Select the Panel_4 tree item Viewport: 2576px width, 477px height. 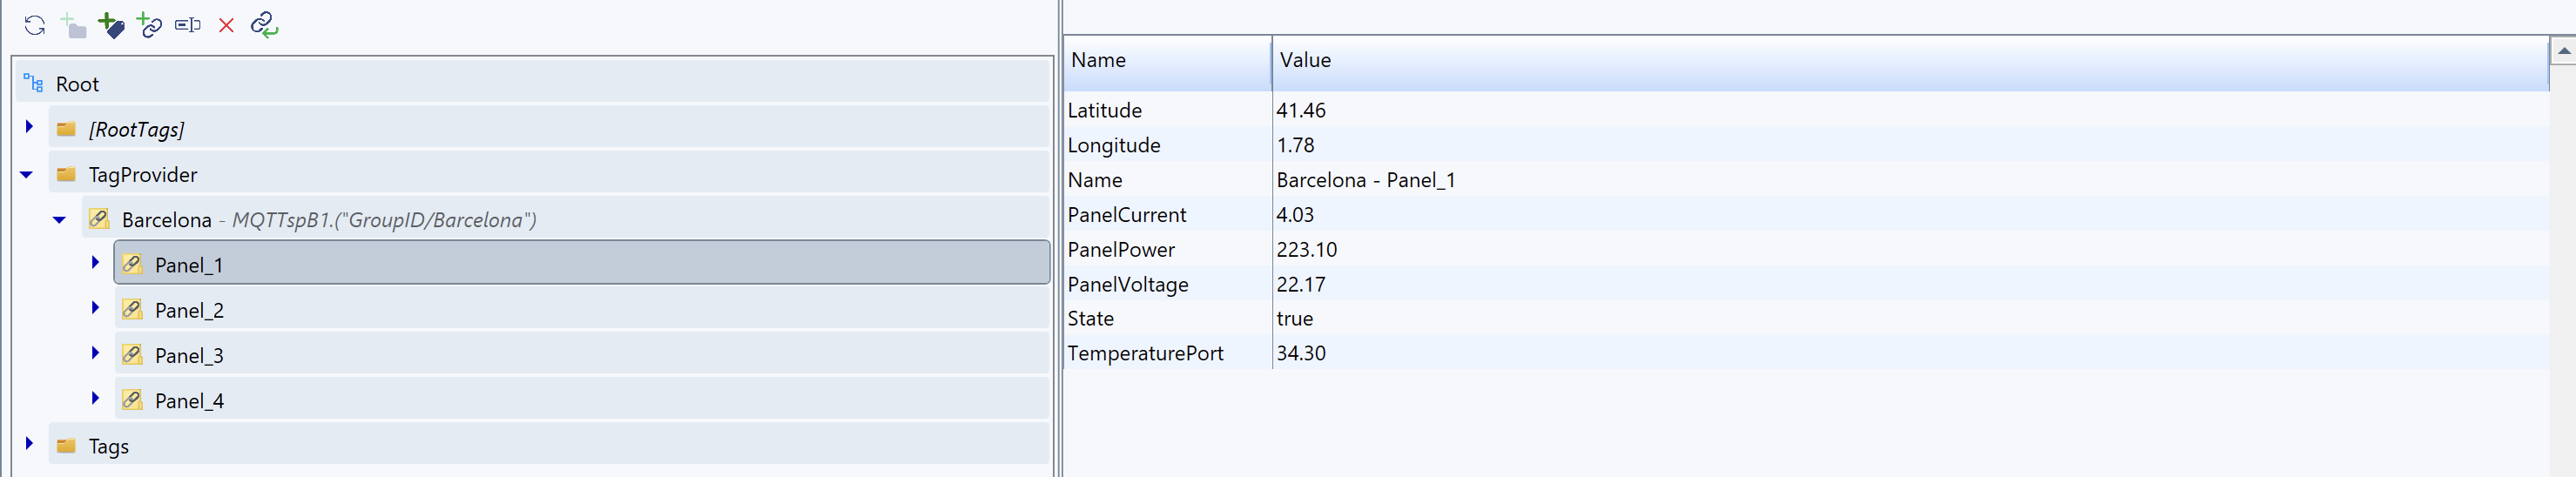click(189, 401)
